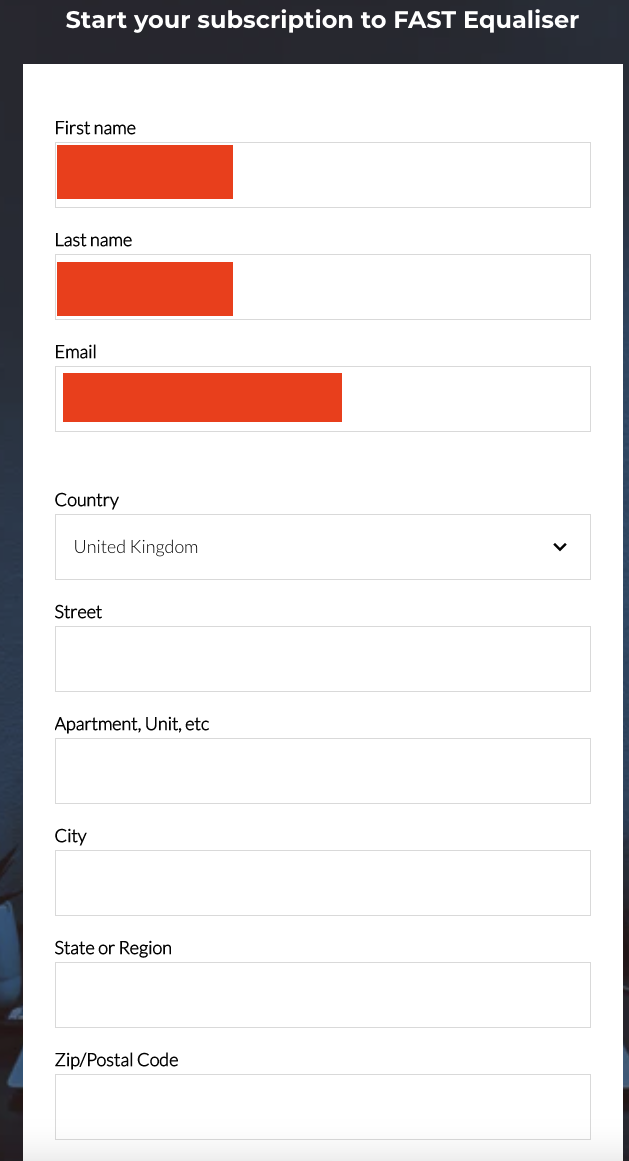
Task: Click the "Country" label above dropdown
Action: (x=87, y=501)
